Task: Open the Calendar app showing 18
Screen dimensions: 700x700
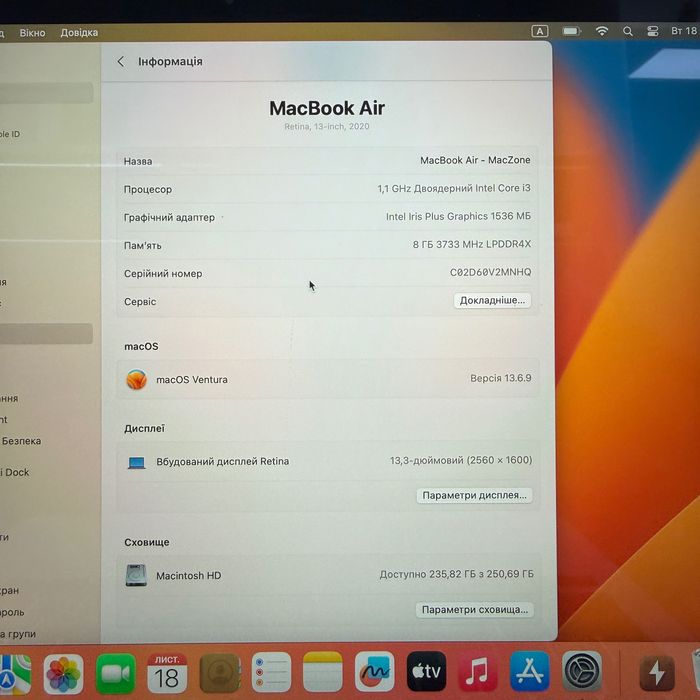Action: click(167, 673)
